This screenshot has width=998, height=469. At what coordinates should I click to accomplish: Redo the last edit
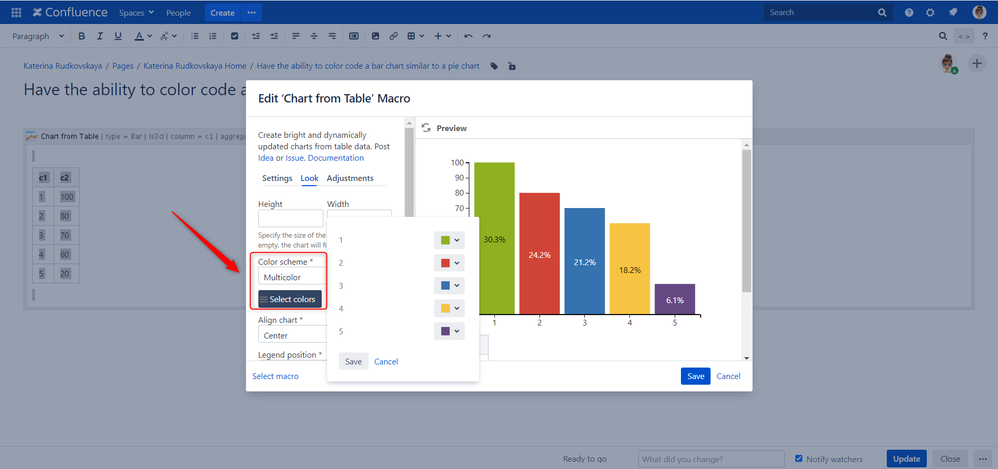[487, 36]
